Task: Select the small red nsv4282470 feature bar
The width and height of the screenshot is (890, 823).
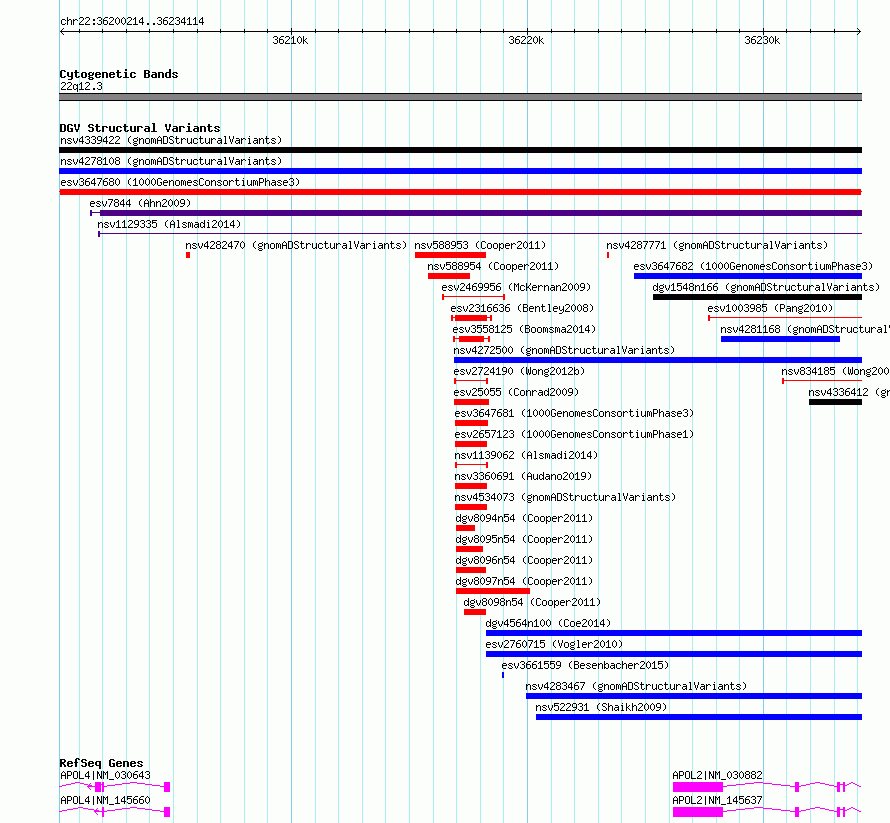Action: [188, 255]
